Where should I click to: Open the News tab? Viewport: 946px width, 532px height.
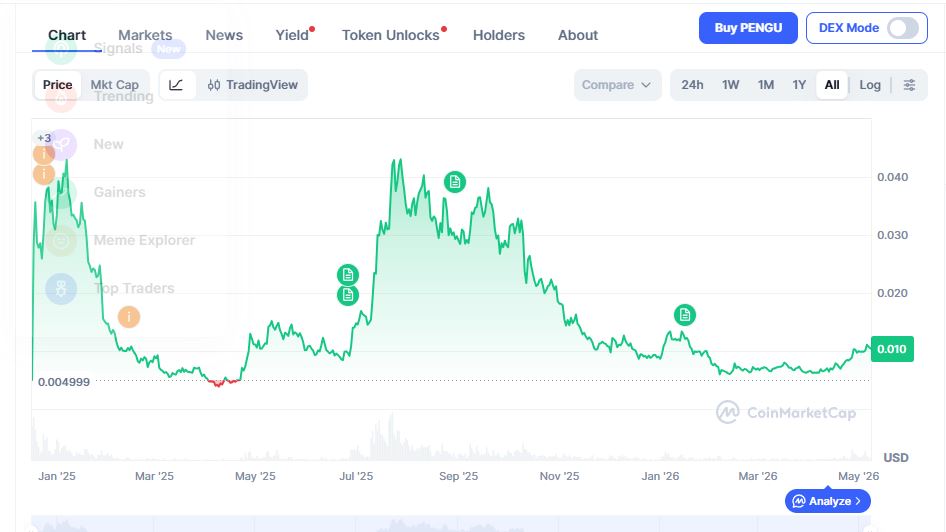pos(224,35)
